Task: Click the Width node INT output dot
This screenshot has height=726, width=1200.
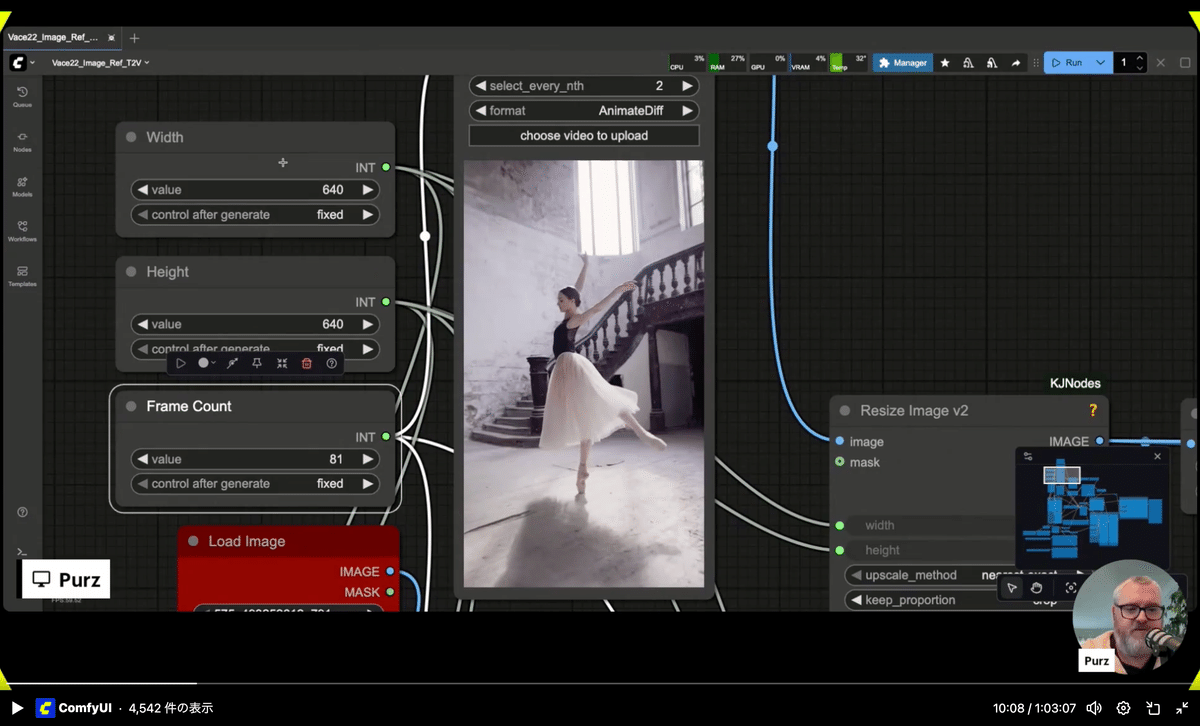Action: tap(386, 168)
